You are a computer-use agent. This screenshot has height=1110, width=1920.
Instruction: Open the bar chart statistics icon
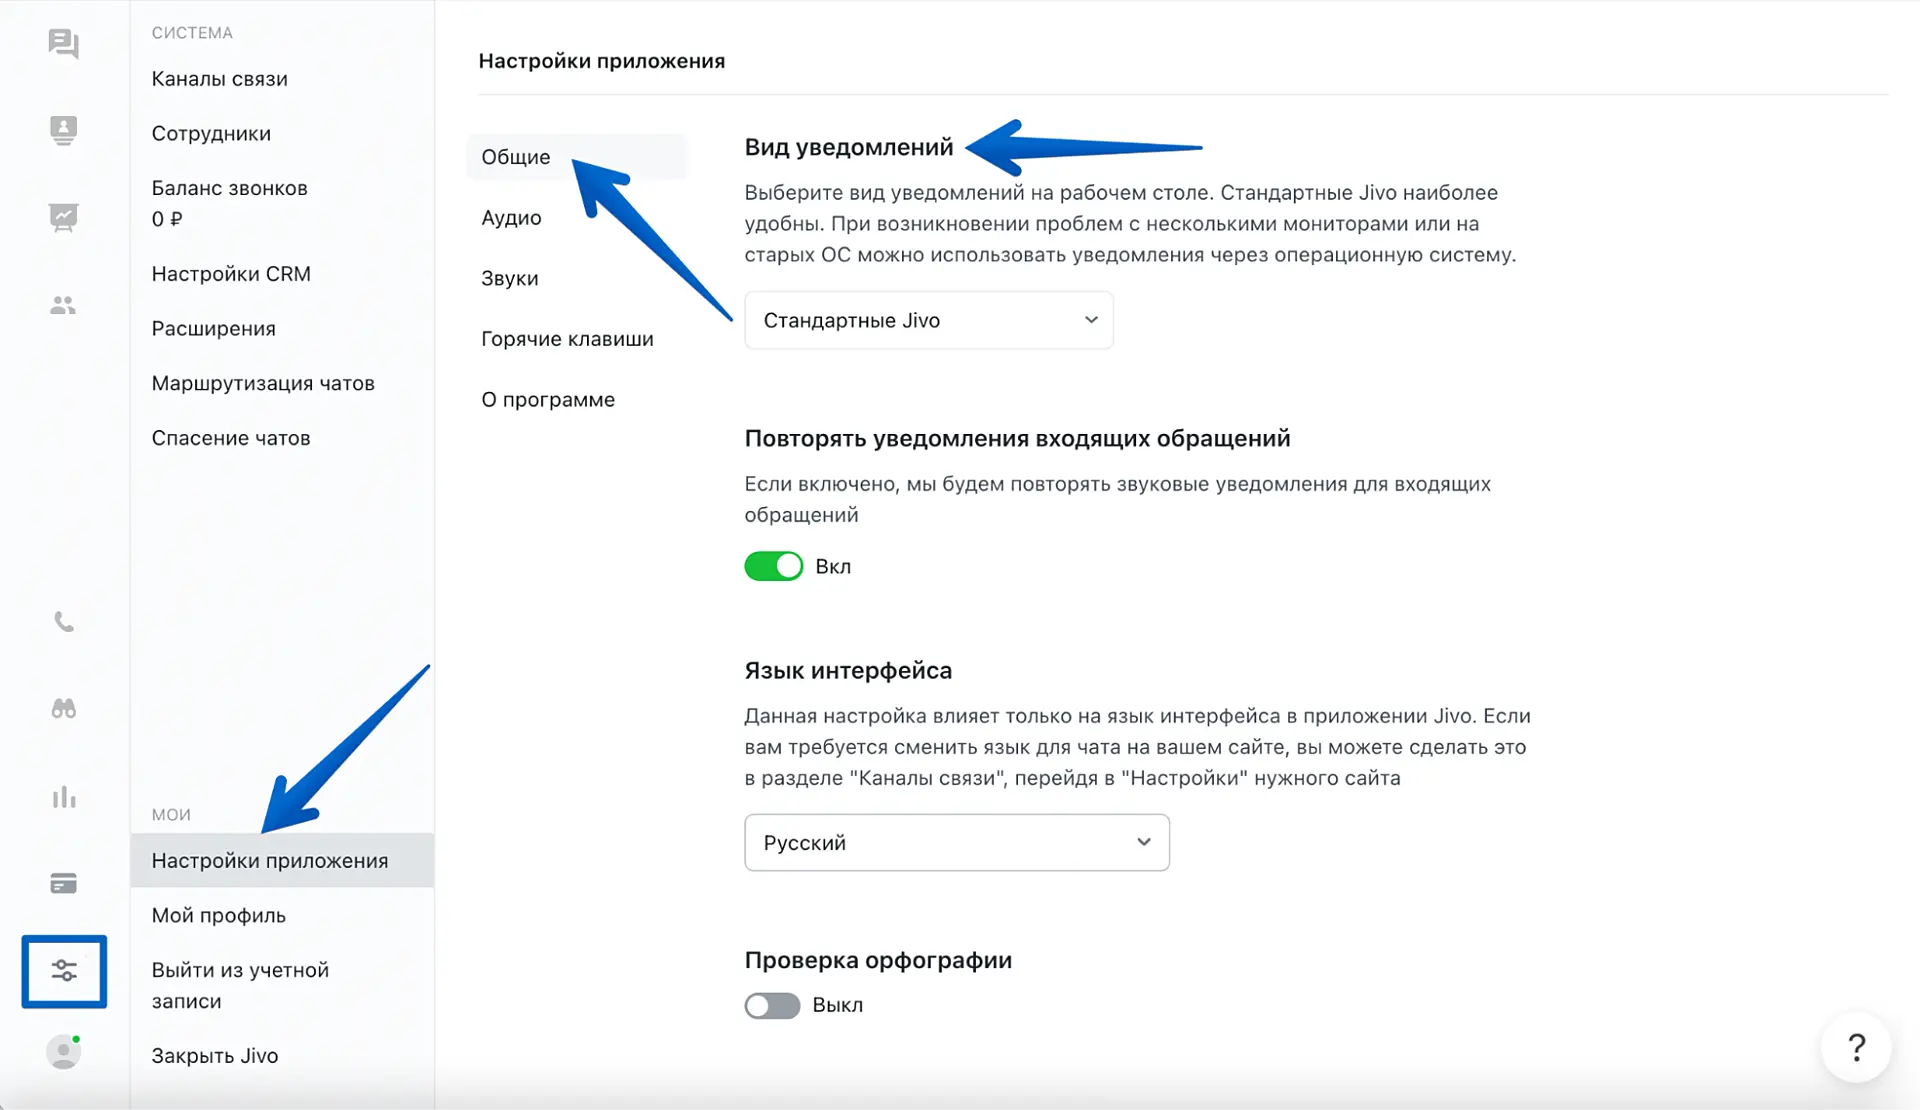(63, 797)
